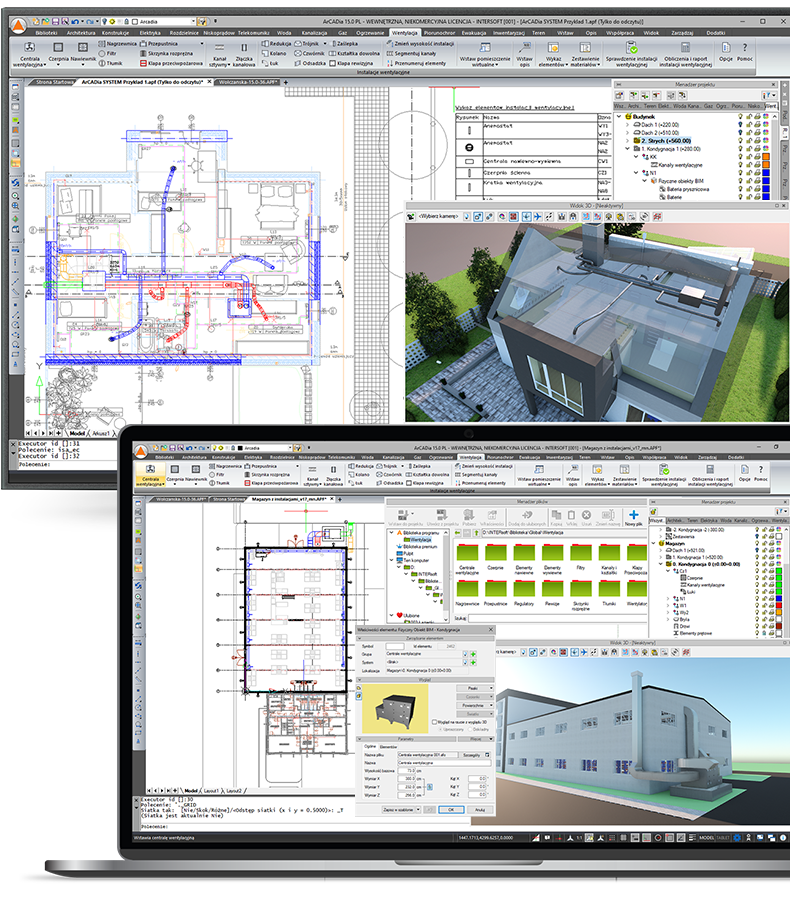The width and height of the screenshot is (790, 900).
Task: Click the airplane fly-mode icon in monitor 3D view
Action: coord(537,216)
